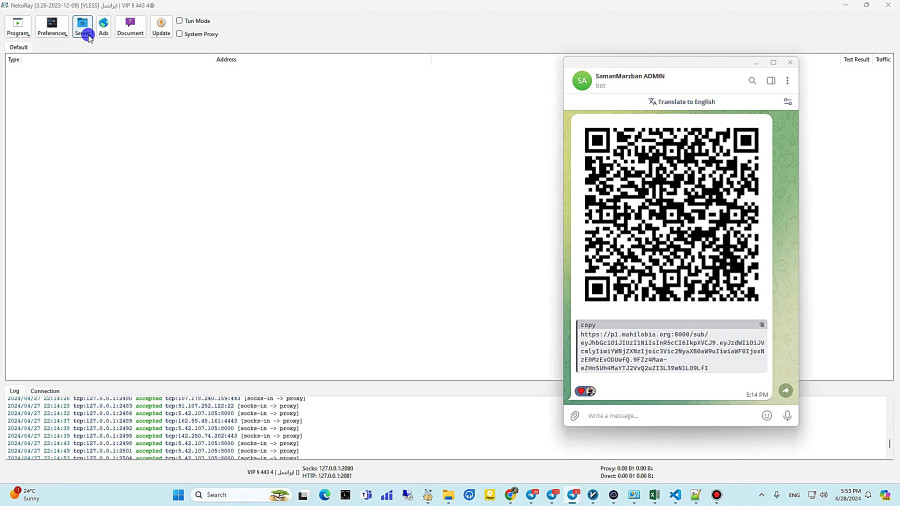
Task: Click the Ads globe icon in NekoRay
Action: [103, 26]
